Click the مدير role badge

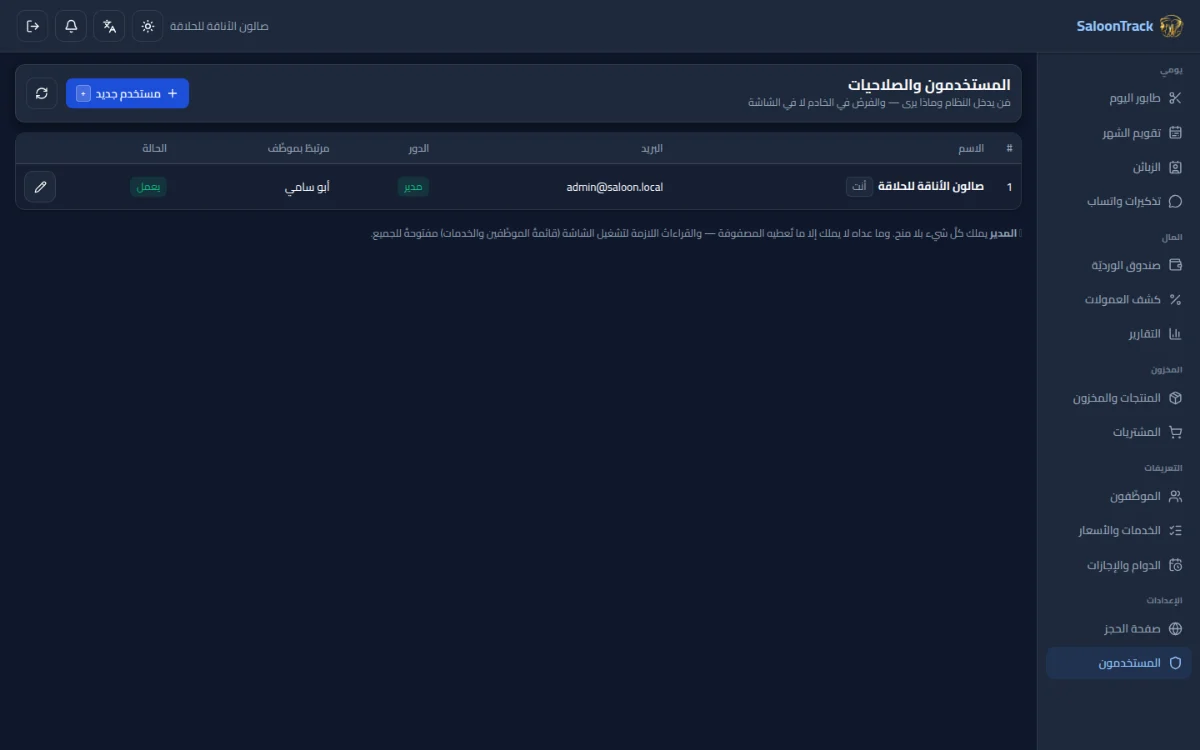(x=413, y=187)
